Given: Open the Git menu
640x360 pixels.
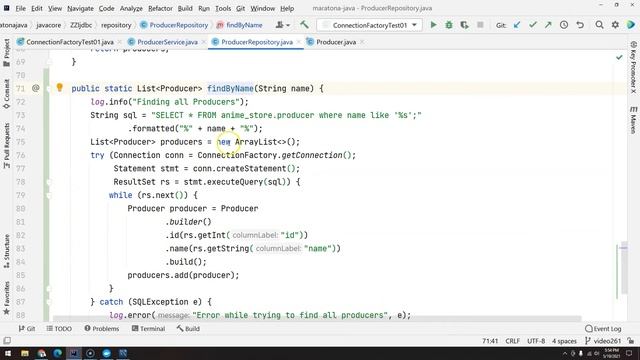Looking at the screenshot, I should point(240,8).
